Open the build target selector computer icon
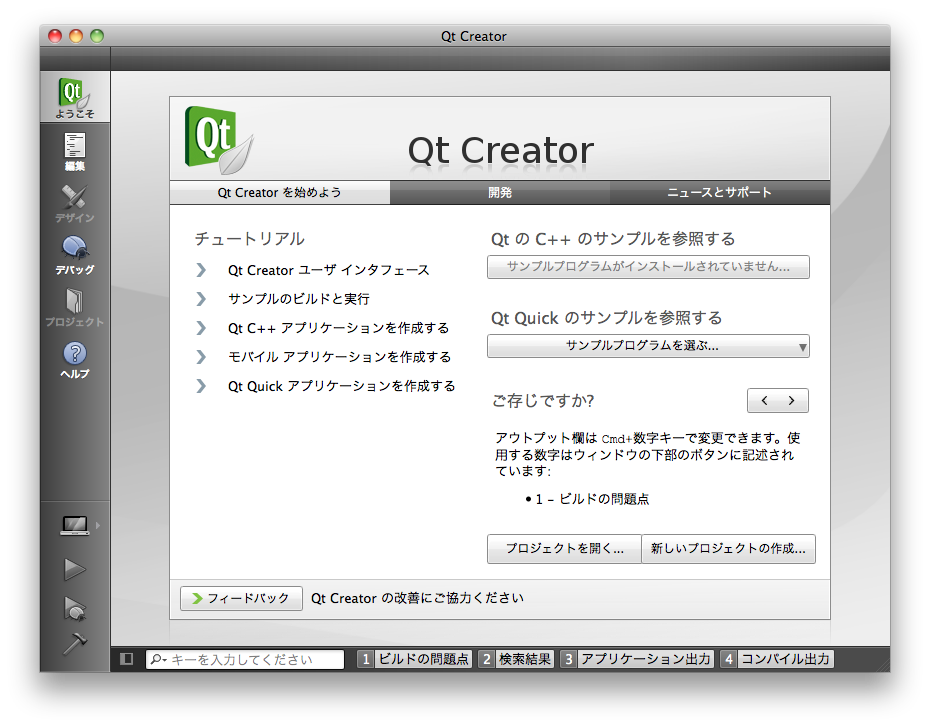Viewport: 930px width, 727px height. [75, 525]
